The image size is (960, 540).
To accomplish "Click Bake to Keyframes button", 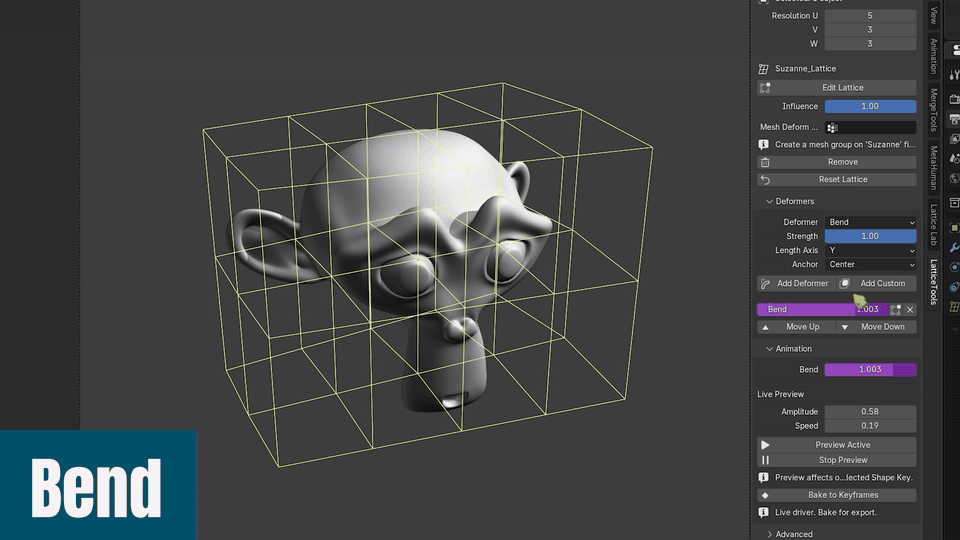I will 837,495.
